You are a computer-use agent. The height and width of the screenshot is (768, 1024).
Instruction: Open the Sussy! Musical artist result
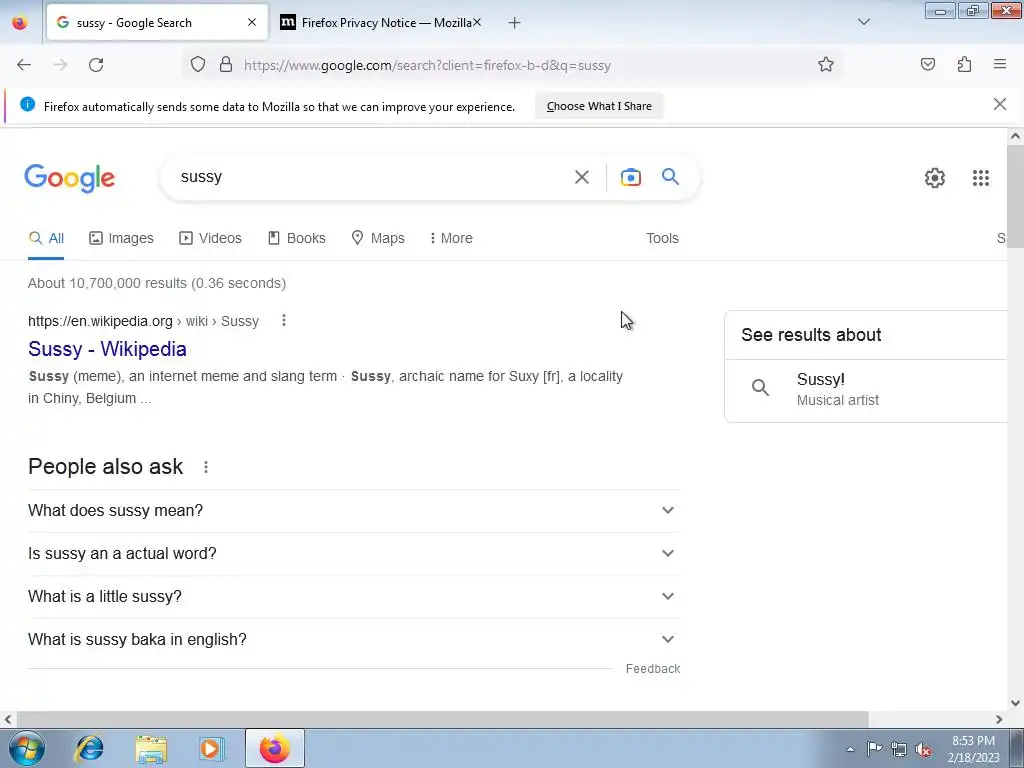point(865,389)
